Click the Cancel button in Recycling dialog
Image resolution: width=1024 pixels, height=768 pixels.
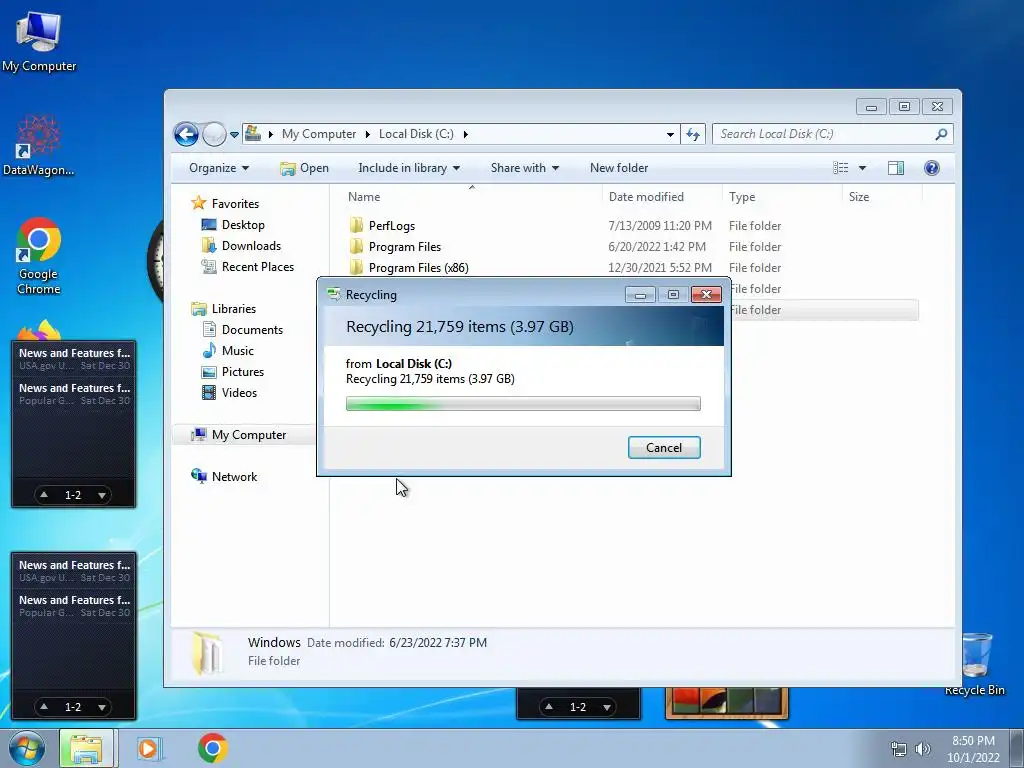click(664, 448)
